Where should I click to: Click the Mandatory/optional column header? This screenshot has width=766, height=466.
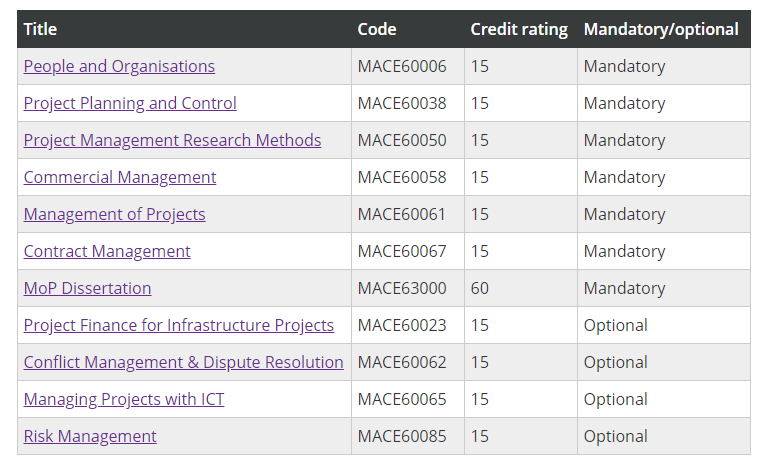tap(661, 29)
